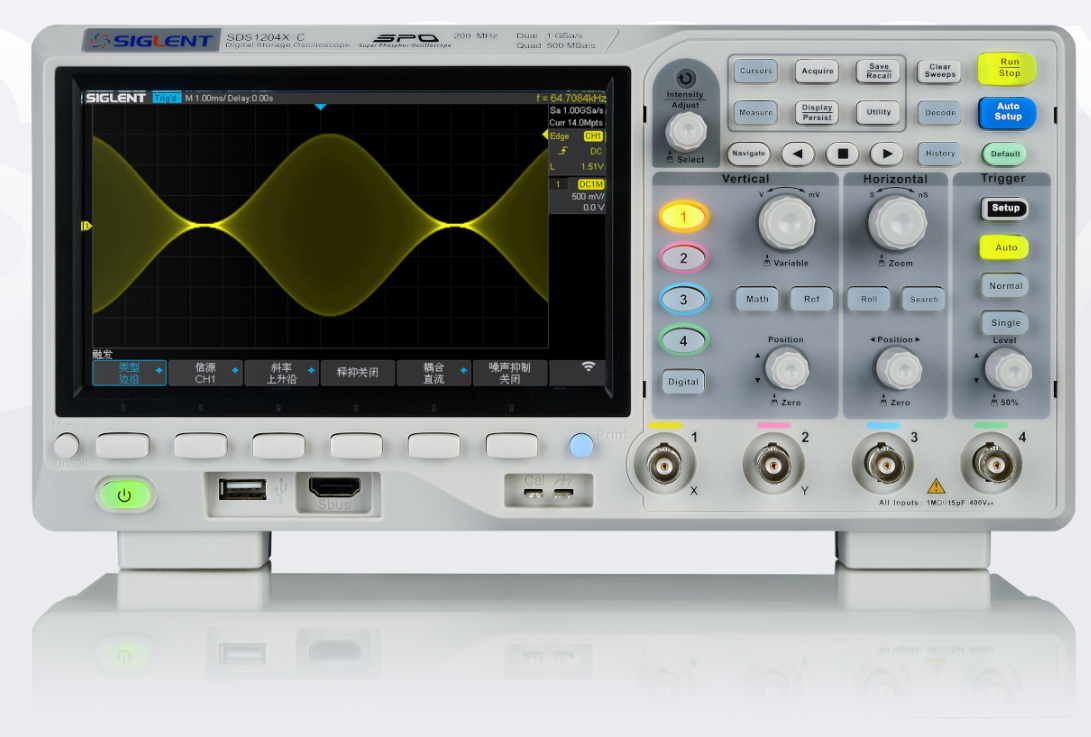
Task: Push the blue Auto Setup button
Action: tap(1008, 112)
